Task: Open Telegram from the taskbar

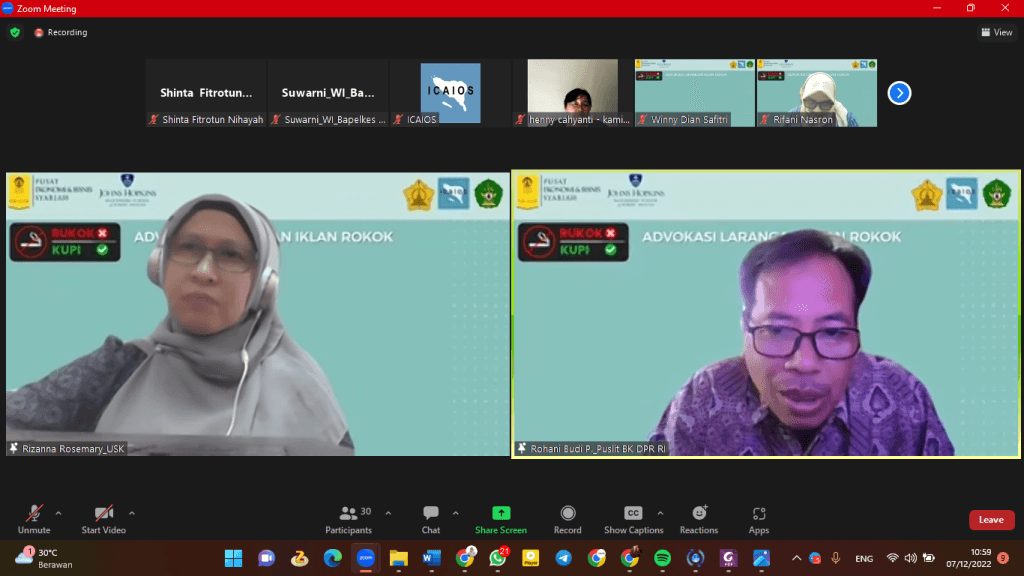Action: [564, 558]
